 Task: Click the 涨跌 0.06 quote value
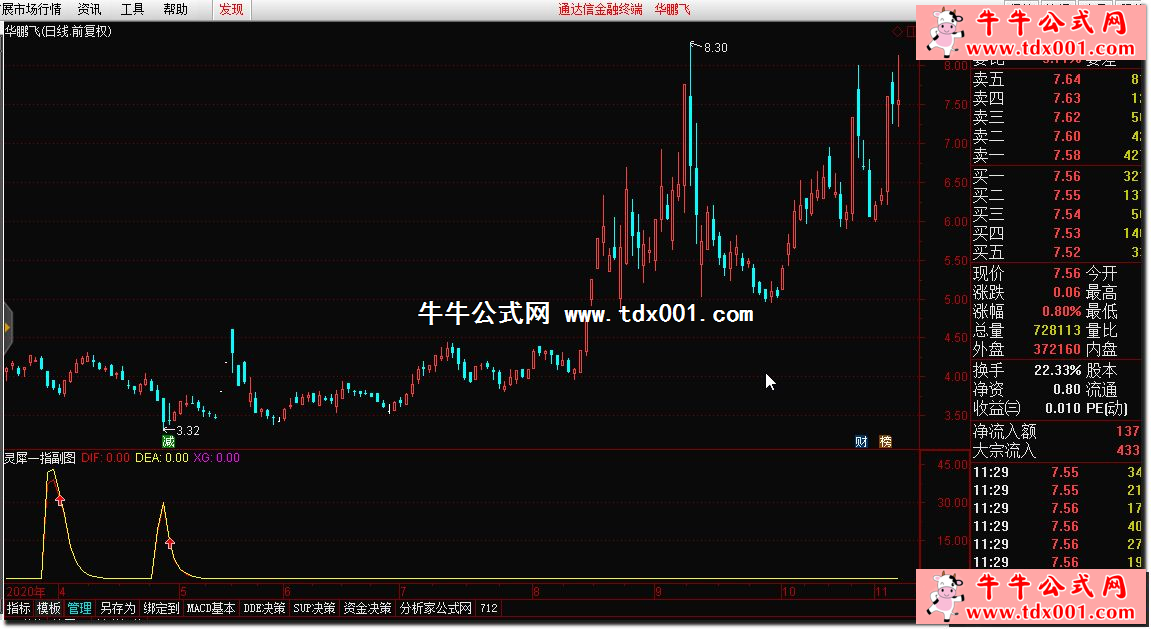[1067, 292]
